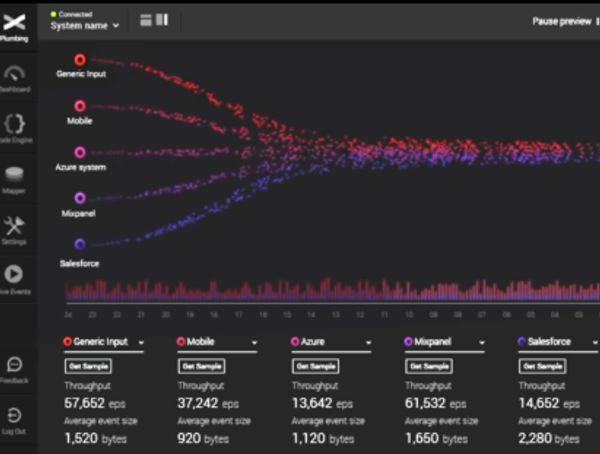Click Get Sample under Mobile
This screenshot has width=600, height=454.
pos(201,366)
